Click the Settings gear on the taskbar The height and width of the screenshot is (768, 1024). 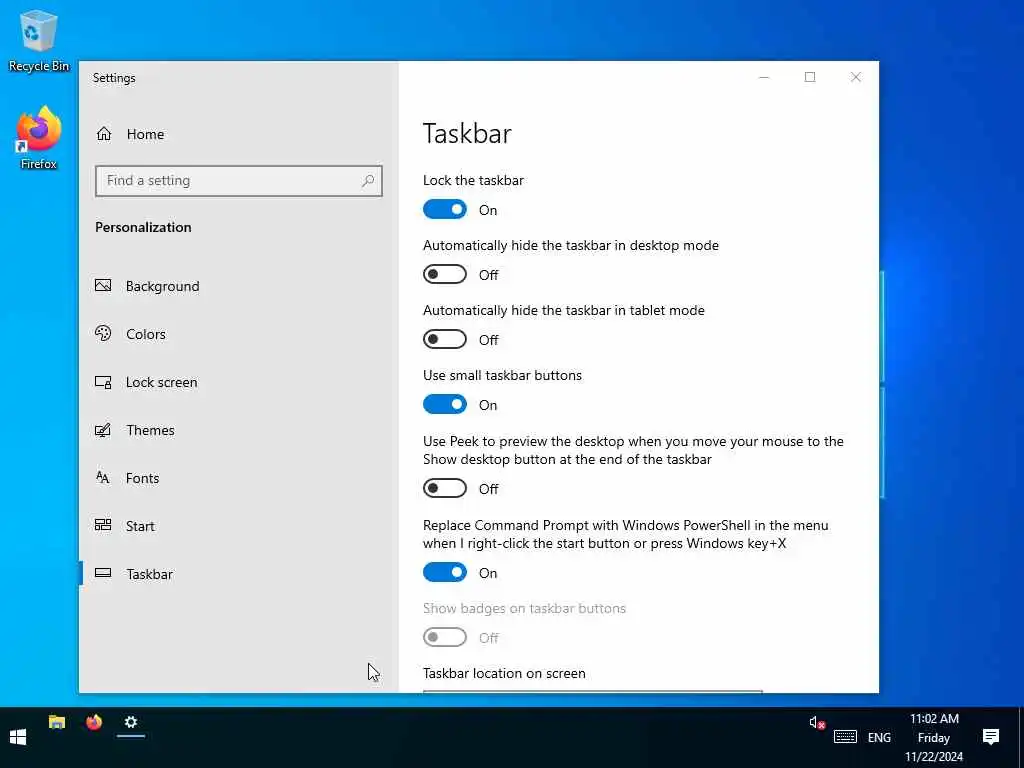click(x=131, y=722)
